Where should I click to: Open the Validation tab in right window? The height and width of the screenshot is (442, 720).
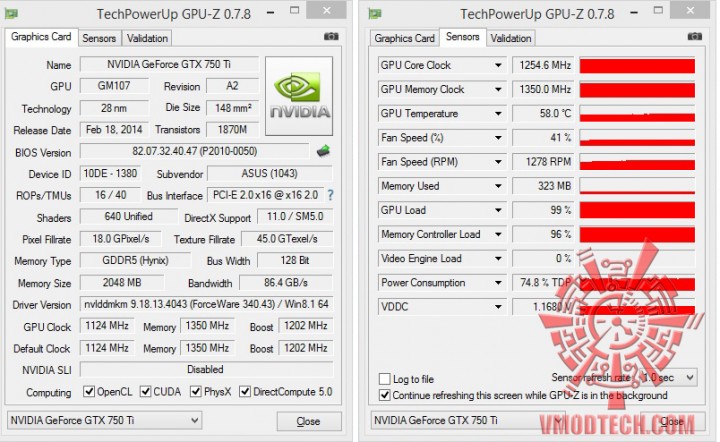coord(511,38)
